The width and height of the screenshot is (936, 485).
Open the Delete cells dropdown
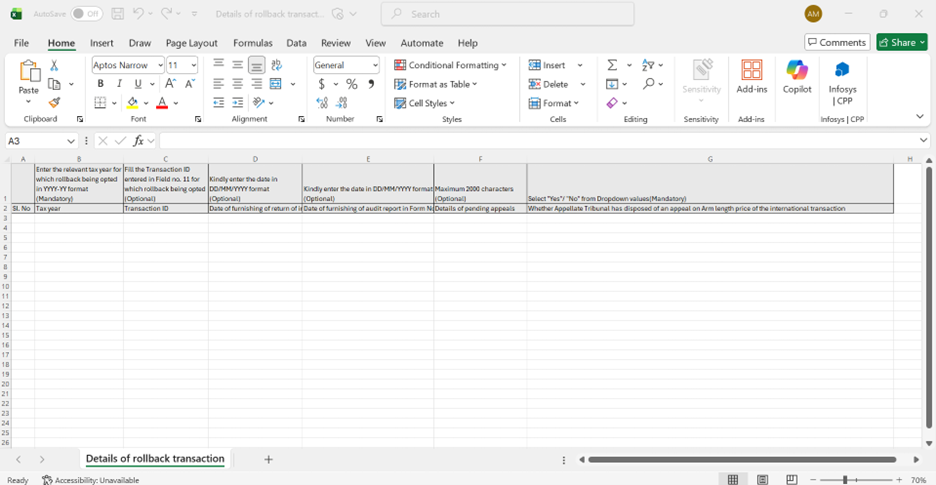click(583, 84)
